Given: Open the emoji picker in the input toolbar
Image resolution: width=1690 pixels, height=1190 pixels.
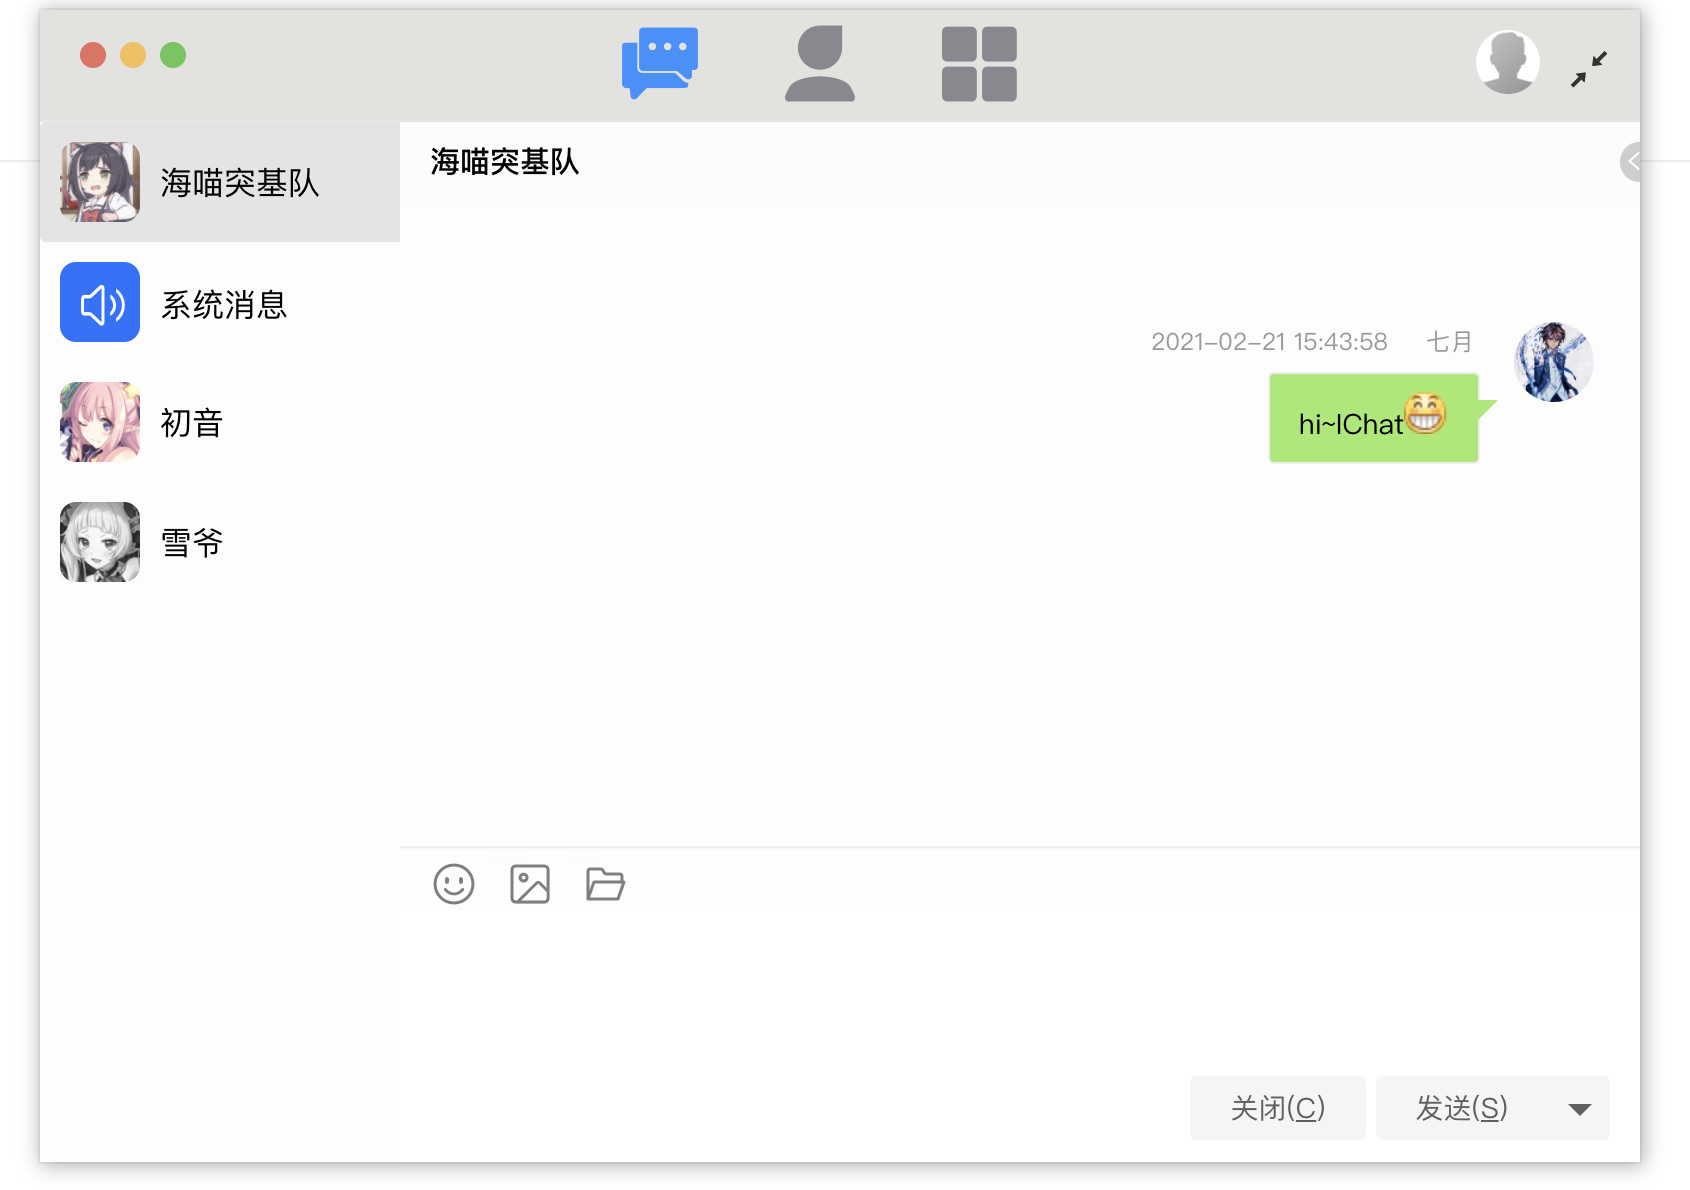Looking at the screenshot, I should (453, 884).
